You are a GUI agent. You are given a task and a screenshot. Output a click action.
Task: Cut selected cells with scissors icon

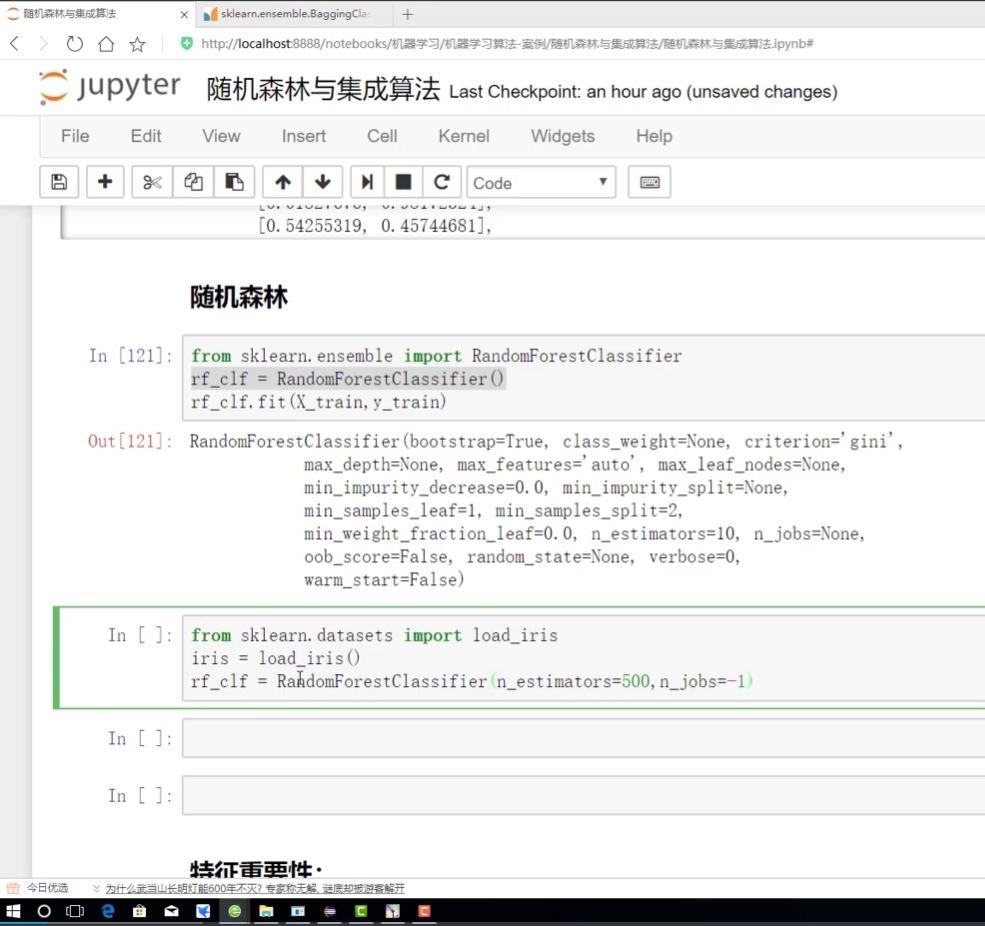[152, 182]
